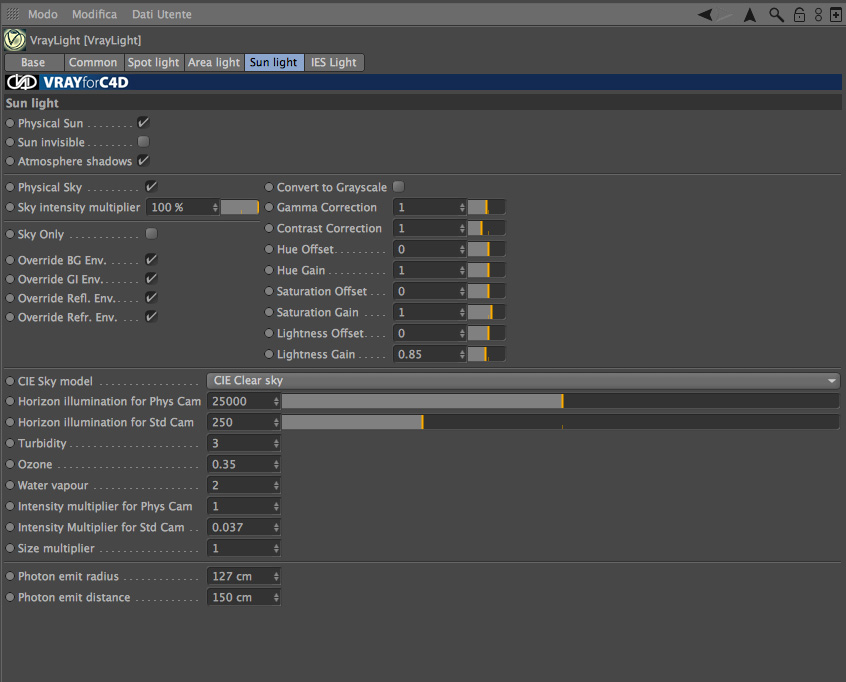Open the CIE Sky model dropdown
Viewport: 846px width, 682px height.
click(523, 380)
